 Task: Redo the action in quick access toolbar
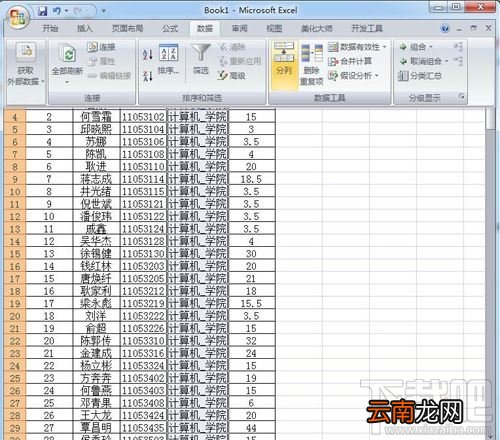[78, 11]
